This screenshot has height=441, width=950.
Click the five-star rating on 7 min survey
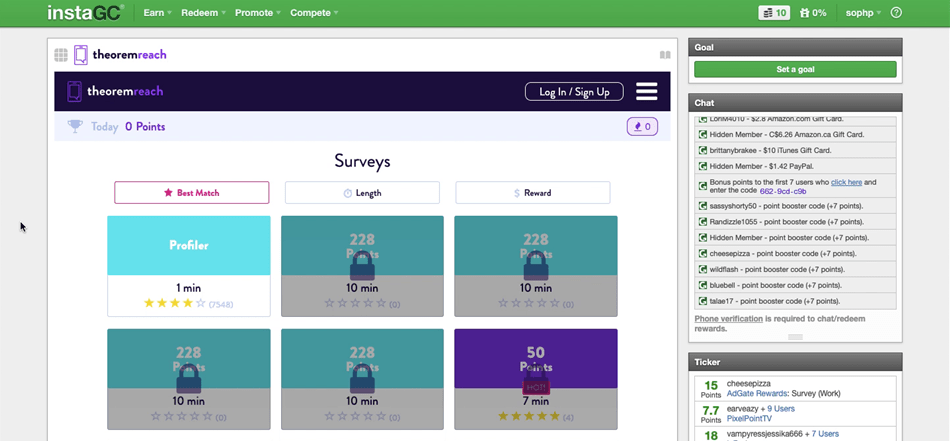[x=529, y=416]
